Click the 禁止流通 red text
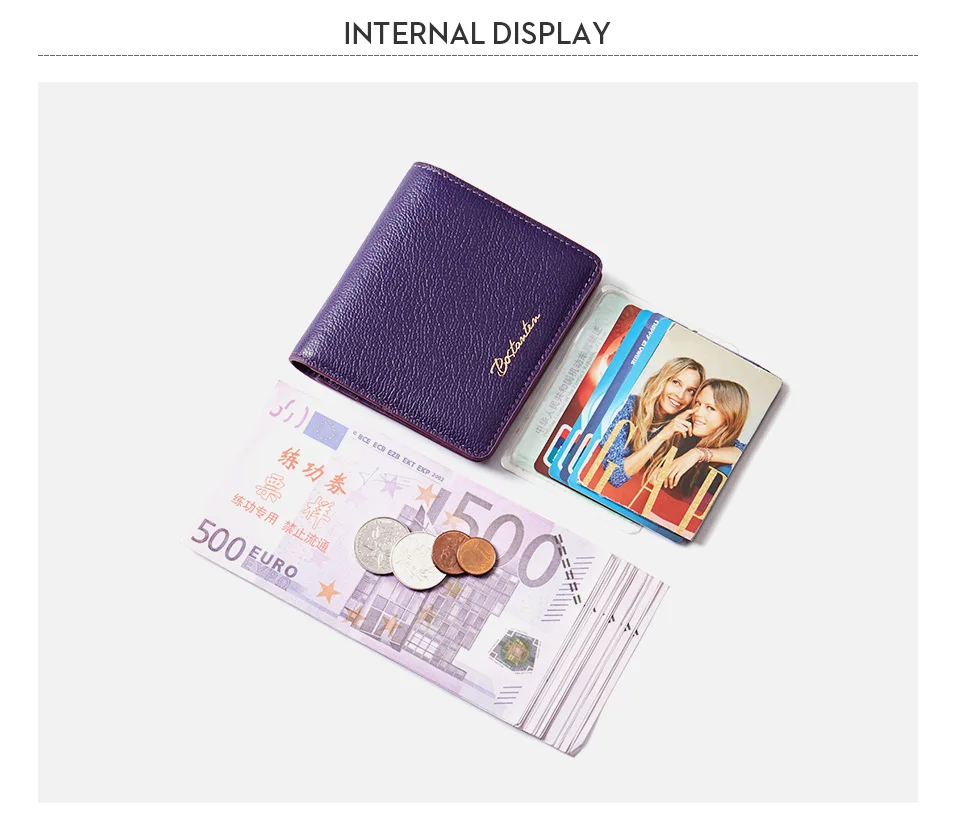Image resolution: width=960 pixels, height=820 pixels. [305, 536]
